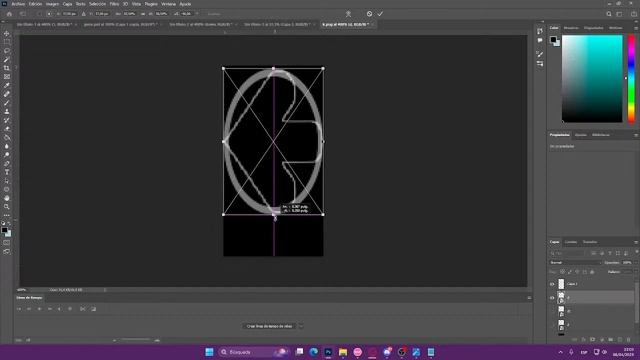Open the timeline creation type dropdown arrow
This screenshot has height=360, width=640.
click(x=301, y=326)
